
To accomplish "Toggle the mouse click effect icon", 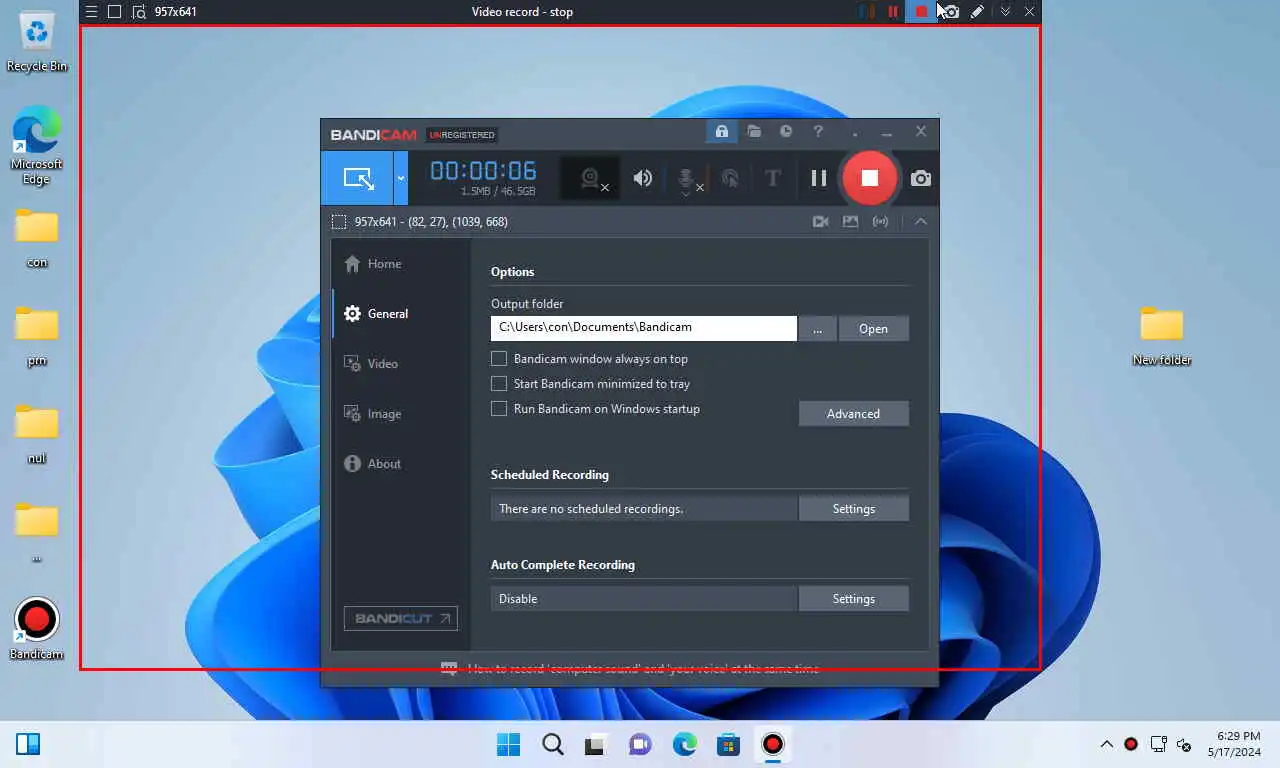I will tap(730, 178).
